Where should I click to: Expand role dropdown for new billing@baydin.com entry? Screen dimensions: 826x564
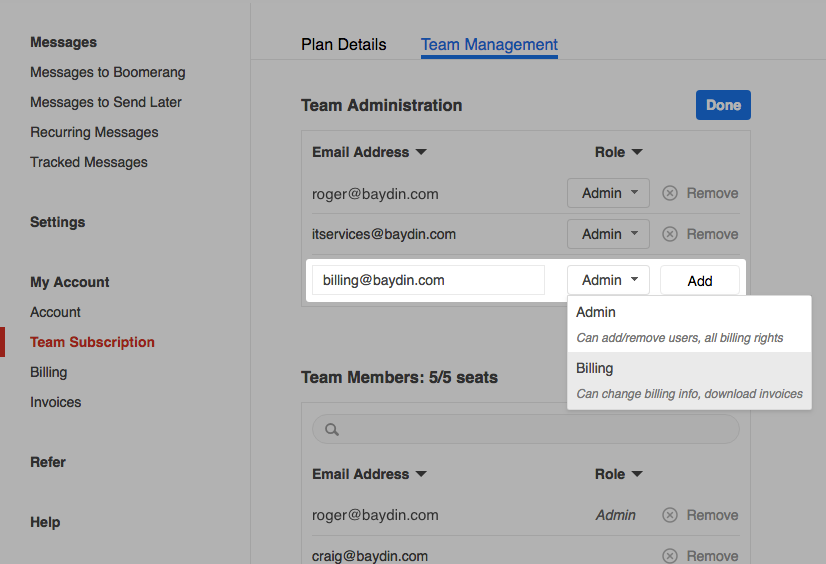(608, 280)
